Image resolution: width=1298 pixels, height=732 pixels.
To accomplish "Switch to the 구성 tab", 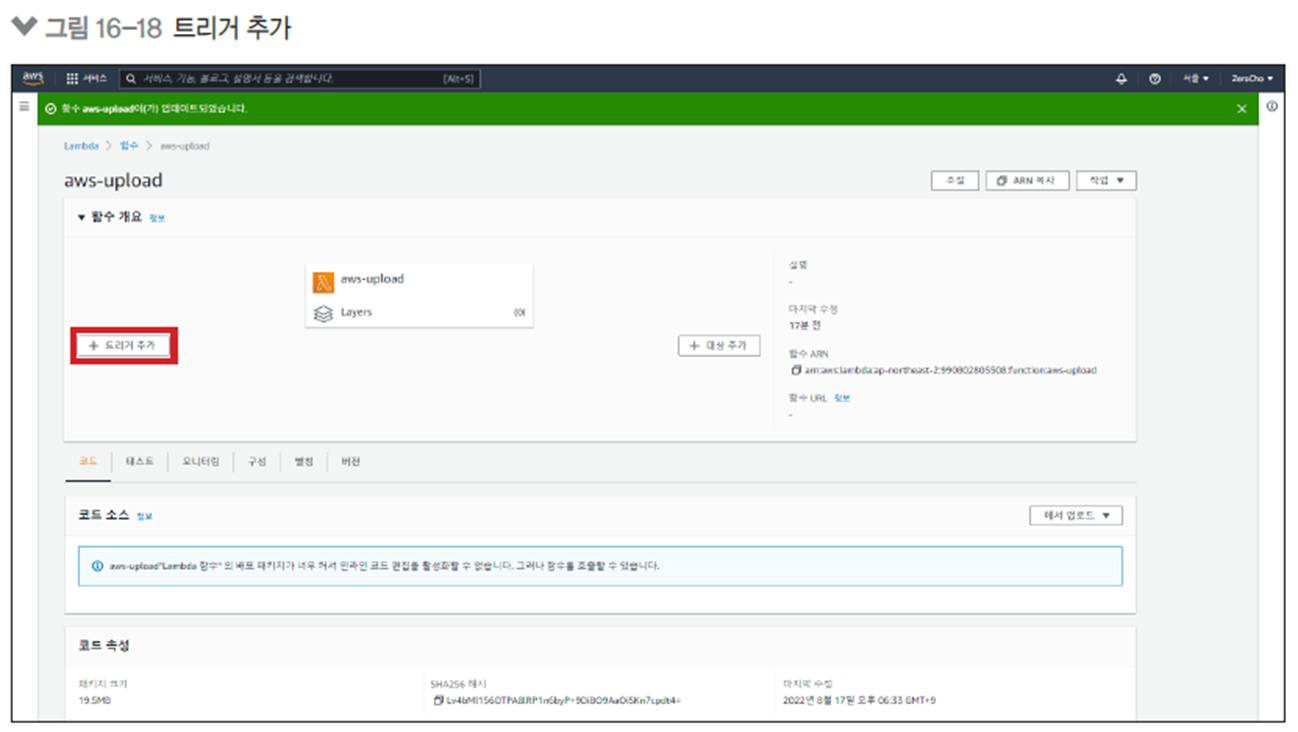I will pyautogui.click(x=257, y=462).
